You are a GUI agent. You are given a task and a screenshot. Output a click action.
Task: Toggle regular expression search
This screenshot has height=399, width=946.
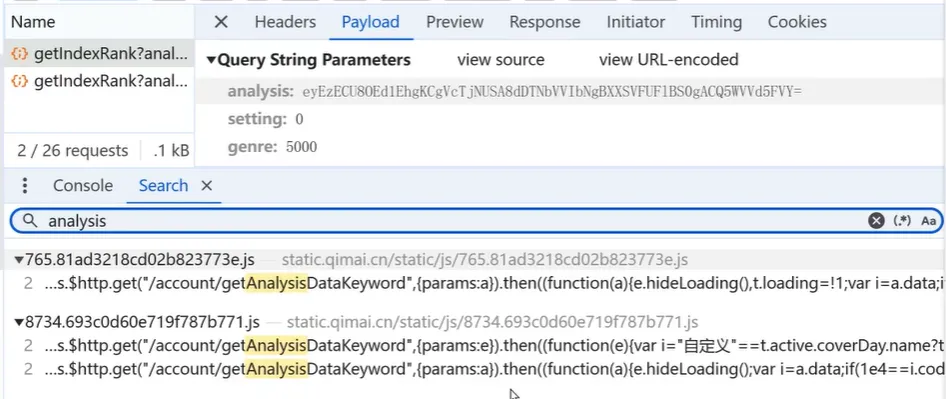(902, 221)
